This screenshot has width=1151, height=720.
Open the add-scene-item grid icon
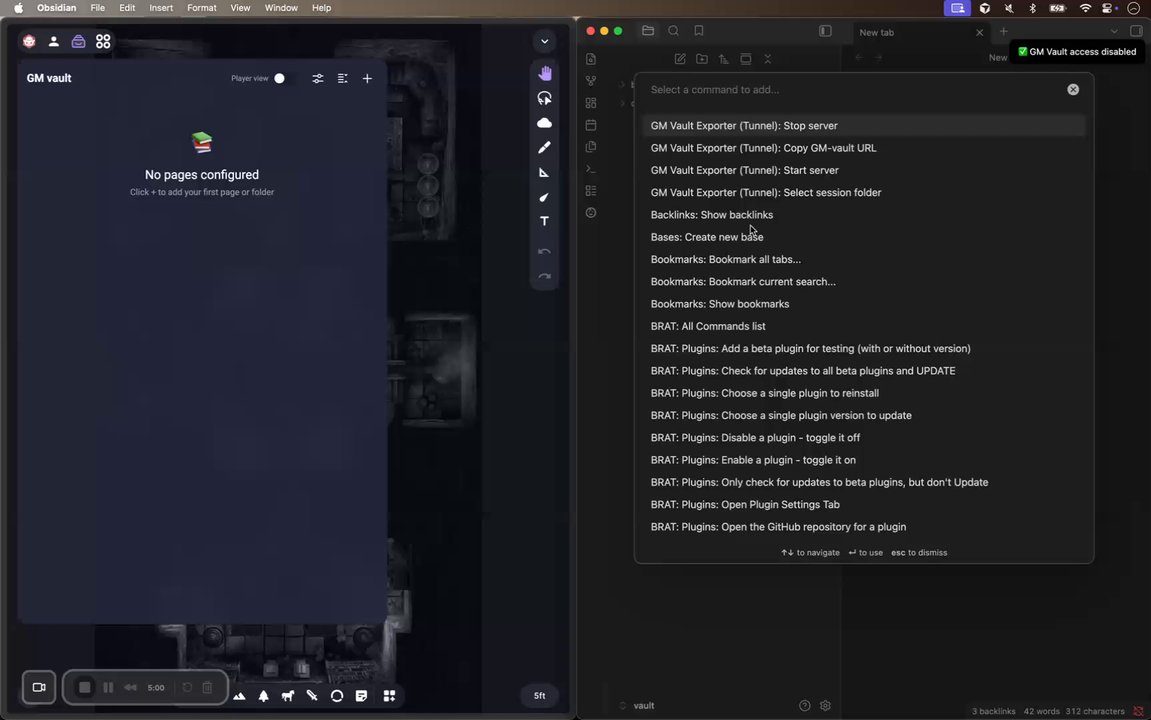[x=389, y=696]
